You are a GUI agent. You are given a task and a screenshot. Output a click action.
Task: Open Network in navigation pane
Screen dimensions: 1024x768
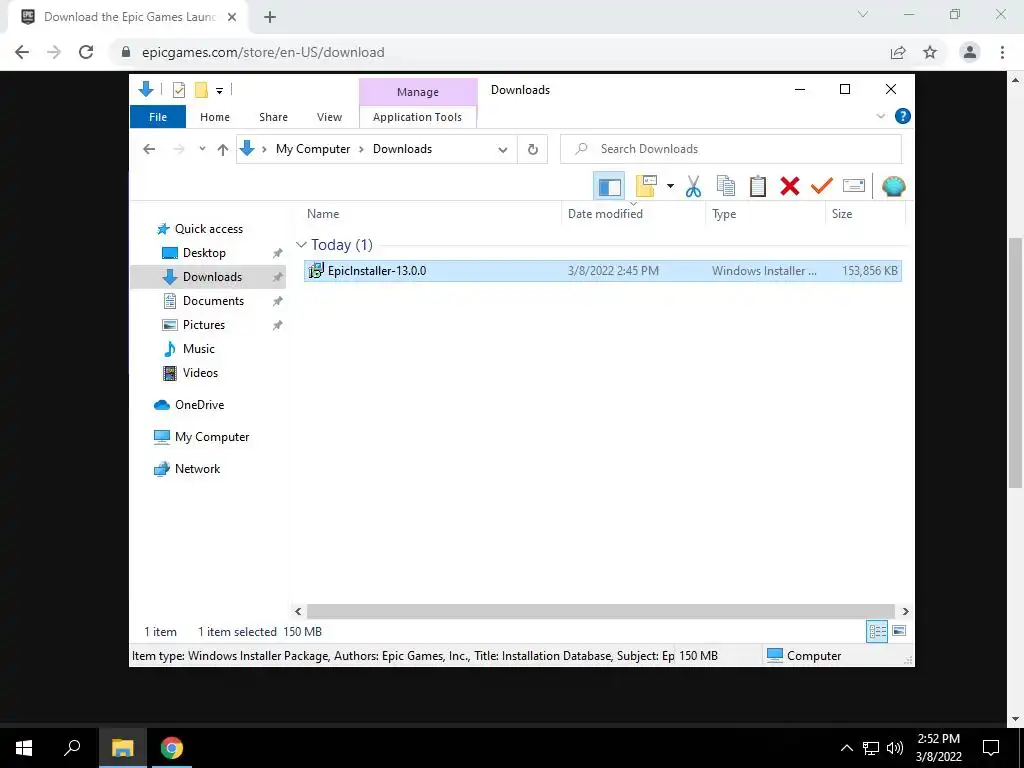coord(197,469)
